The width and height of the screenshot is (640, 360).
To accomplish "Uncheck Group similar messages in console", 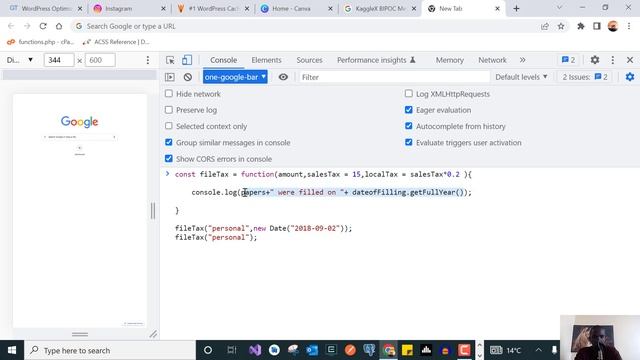I will click(169, 142).
